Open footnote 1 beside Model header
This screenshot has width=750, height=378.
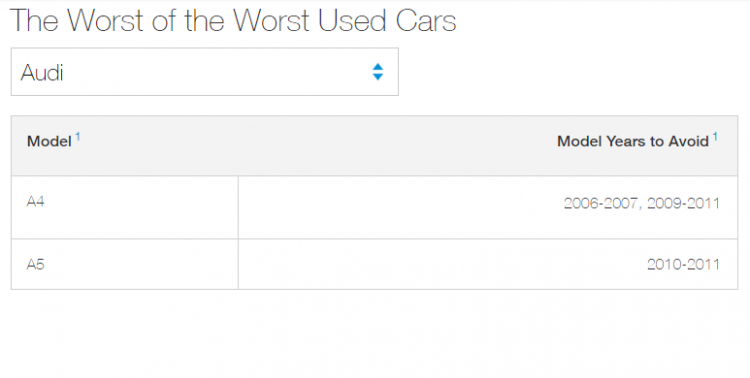click(77, 137)
